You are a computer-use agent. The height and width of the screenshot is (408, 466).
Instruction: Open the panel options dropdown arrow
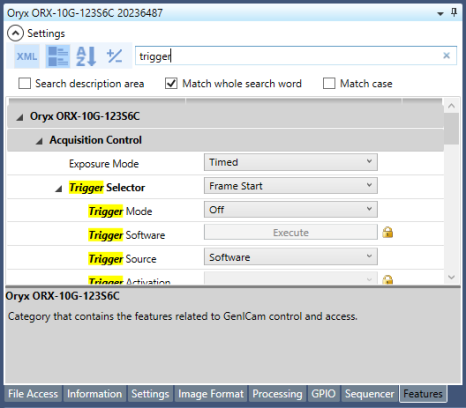click(x=440, y=14)
